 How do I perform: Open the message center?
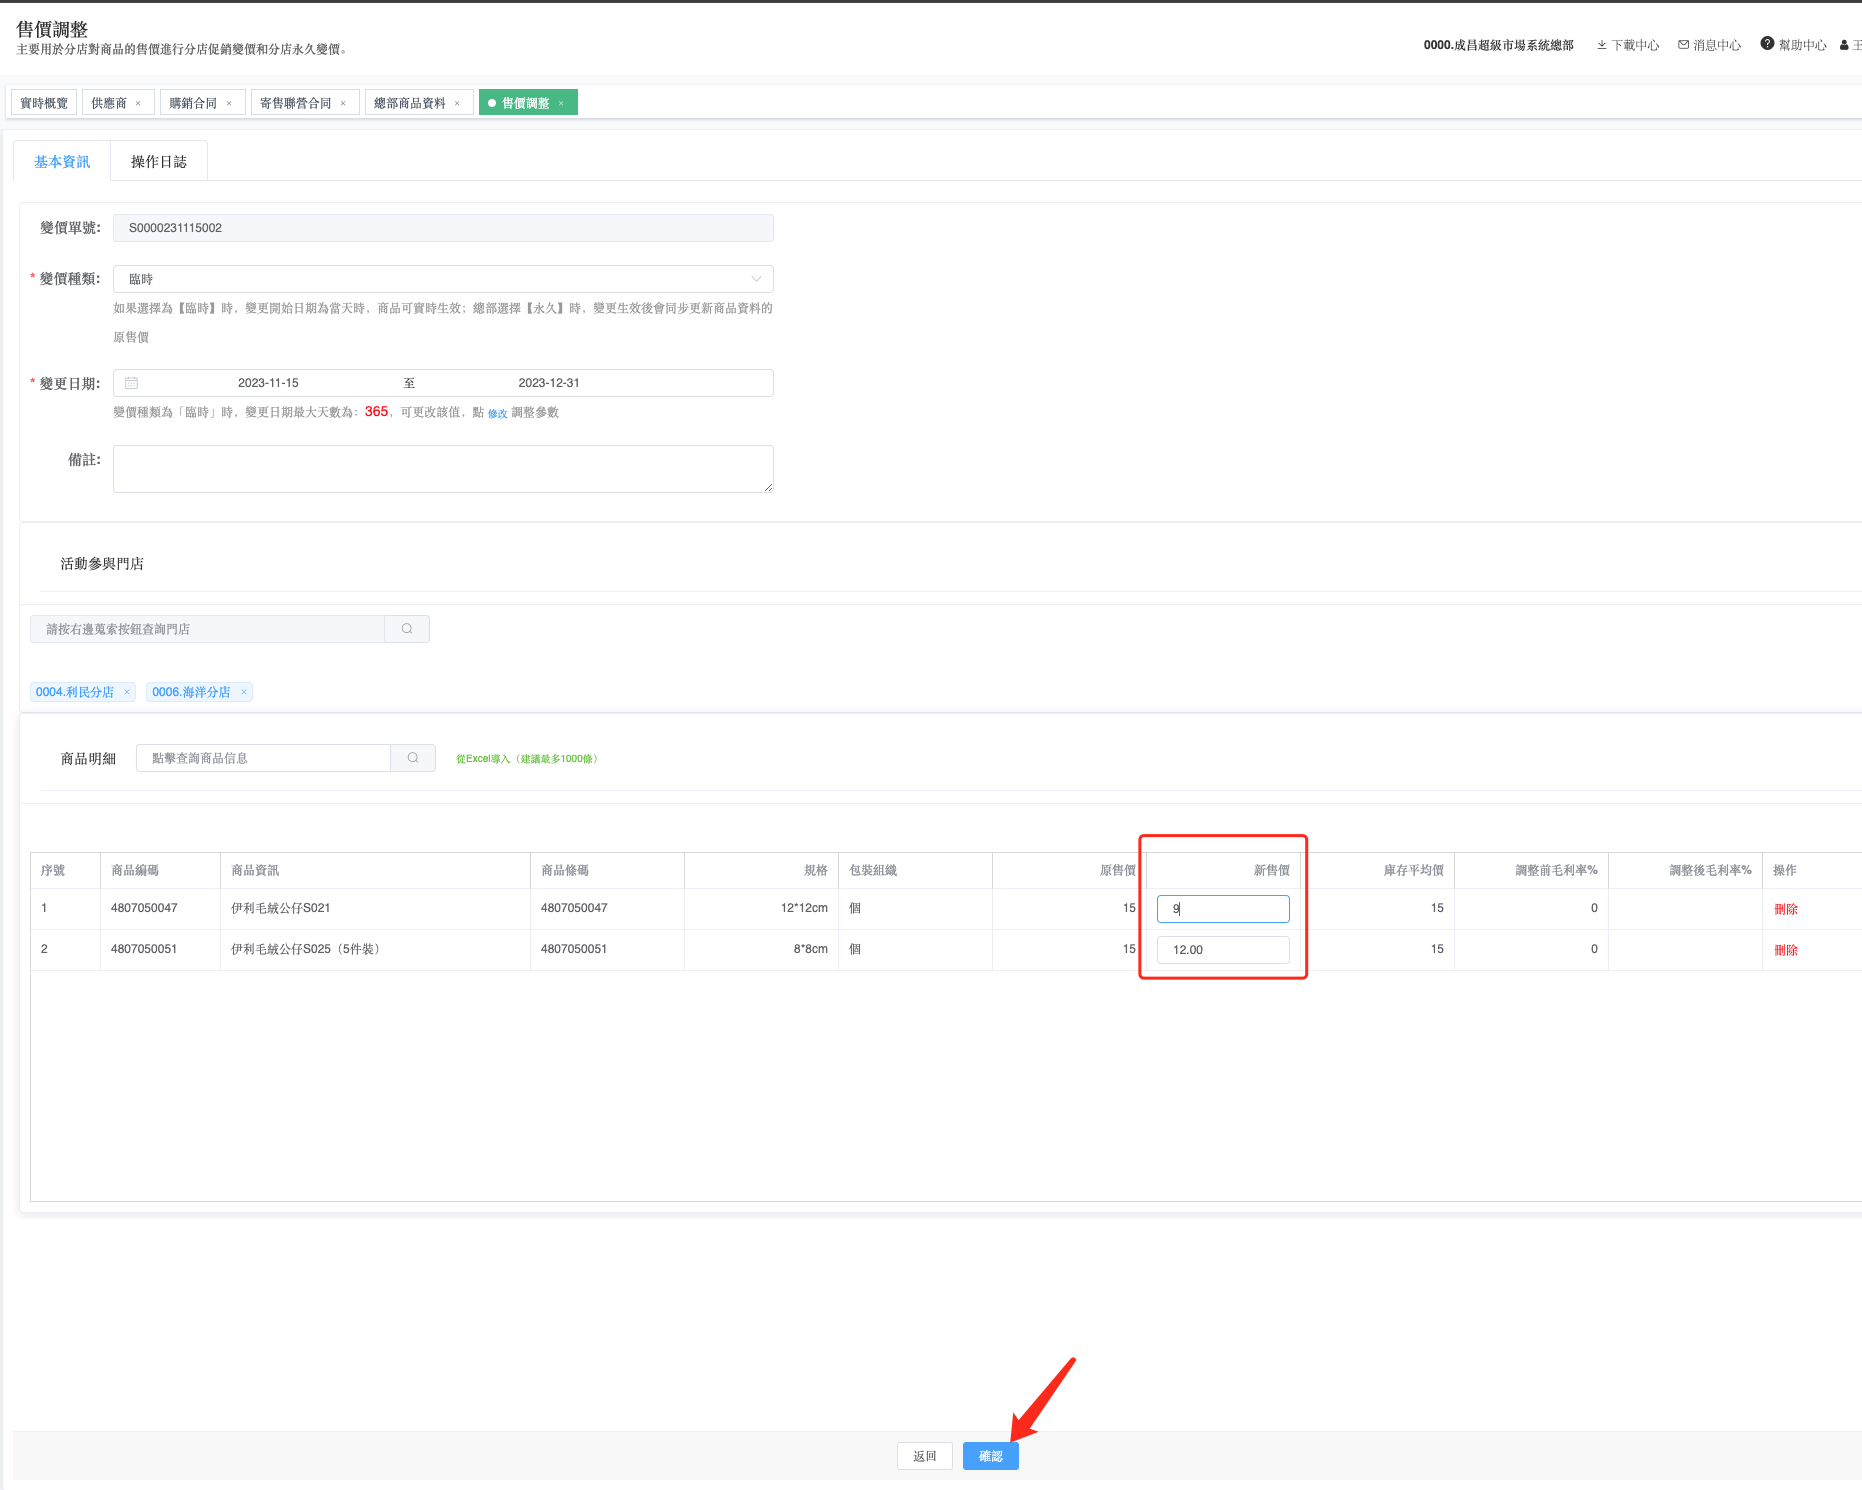(x=1709, y=45)
